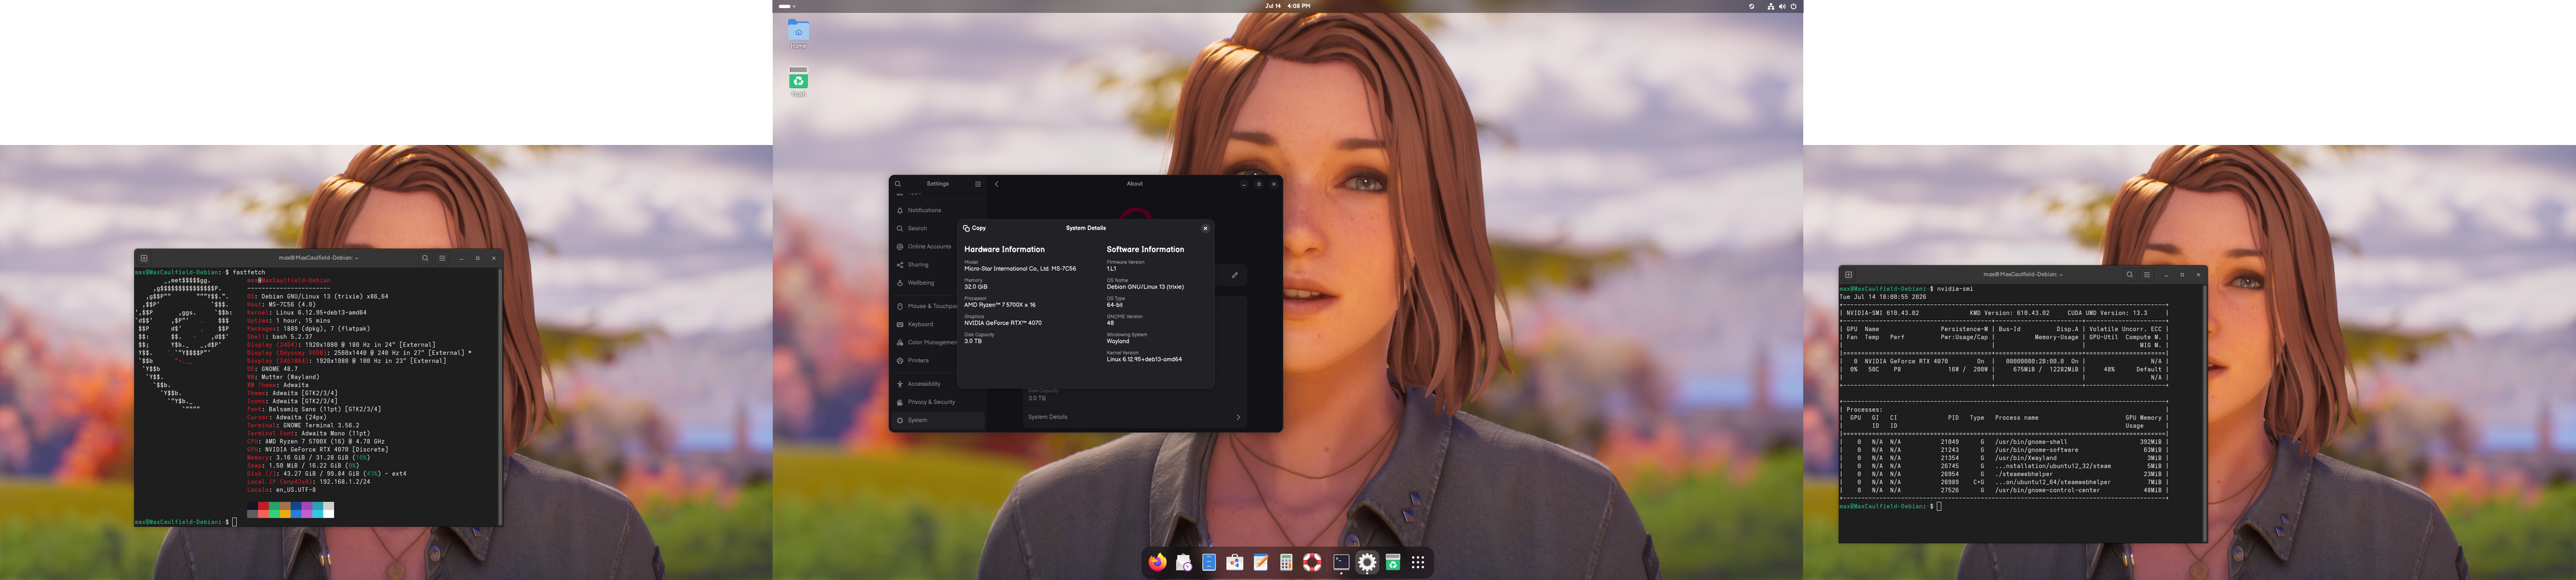Open the Home folder desktop icon
This screenshot has width=2576, height=580.
pyautogui.click(x=798, y=33)
